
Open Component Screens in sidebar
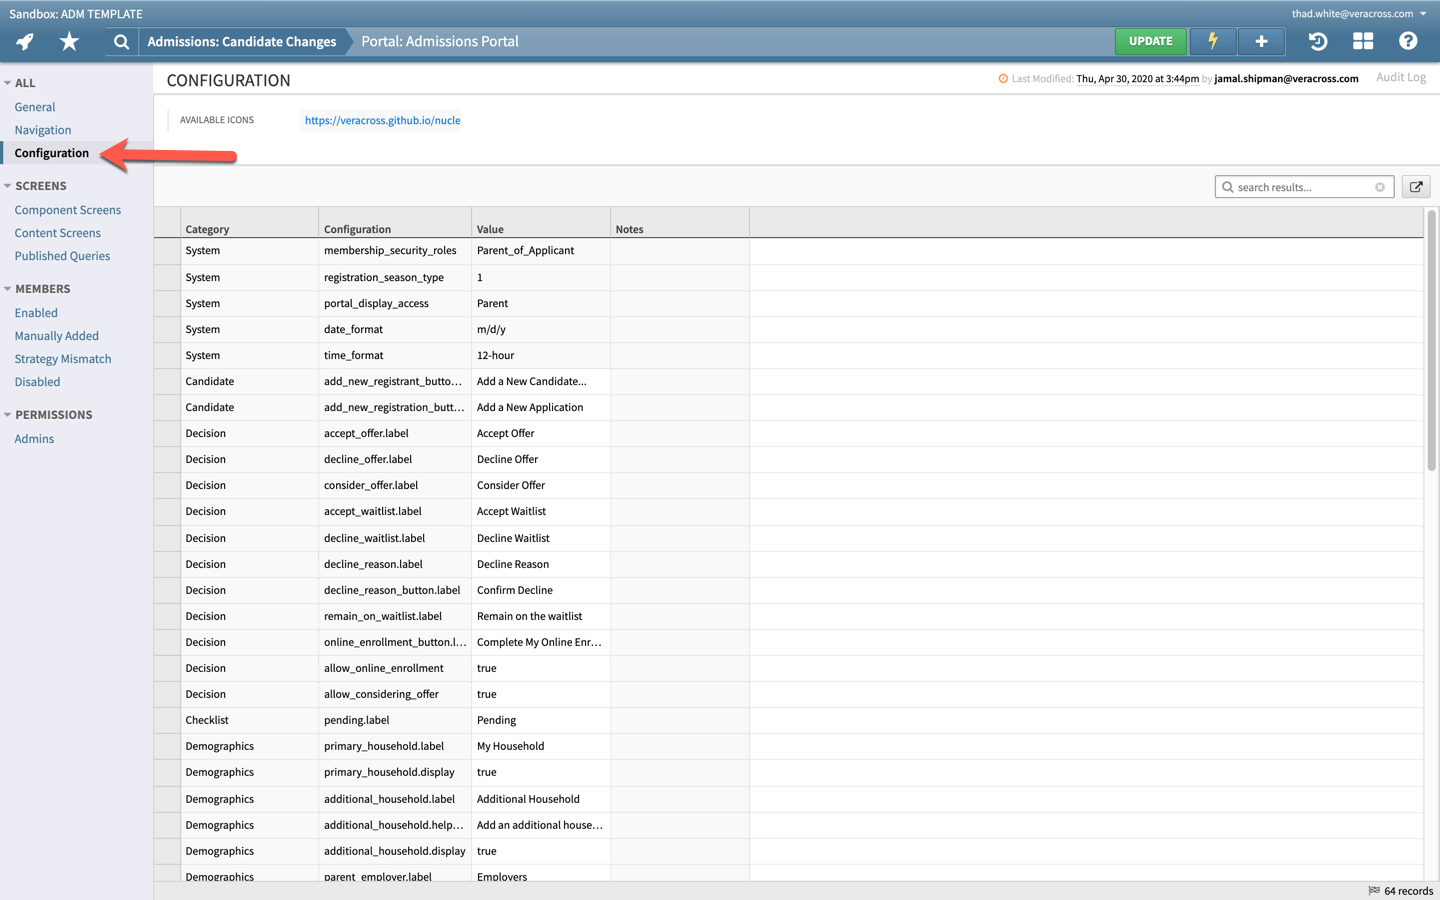coord(68,210)
